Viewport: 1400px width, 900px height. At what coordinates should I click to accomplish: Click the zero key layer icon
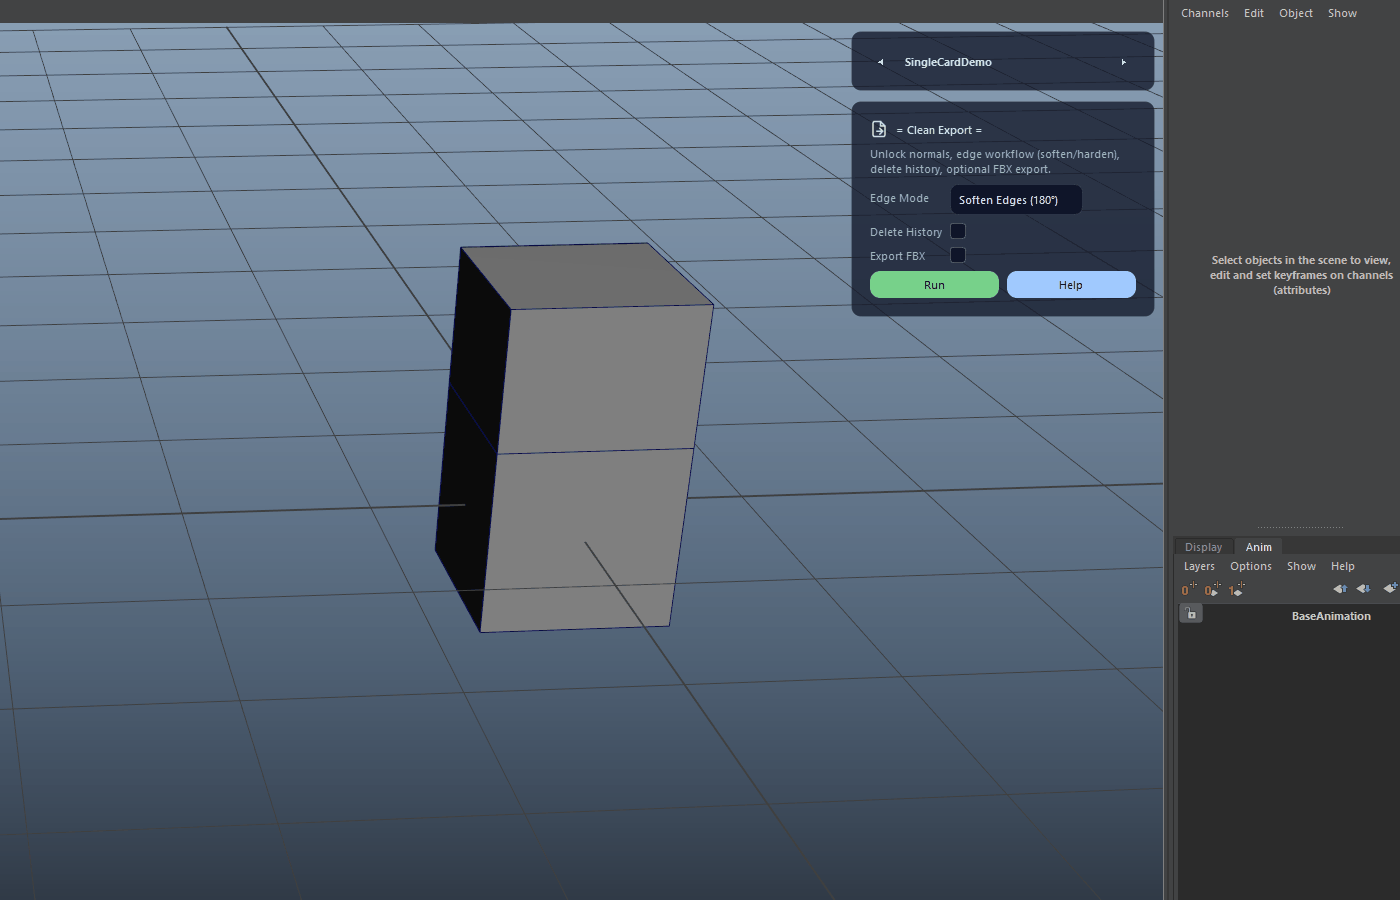[x=1188, y=589]
